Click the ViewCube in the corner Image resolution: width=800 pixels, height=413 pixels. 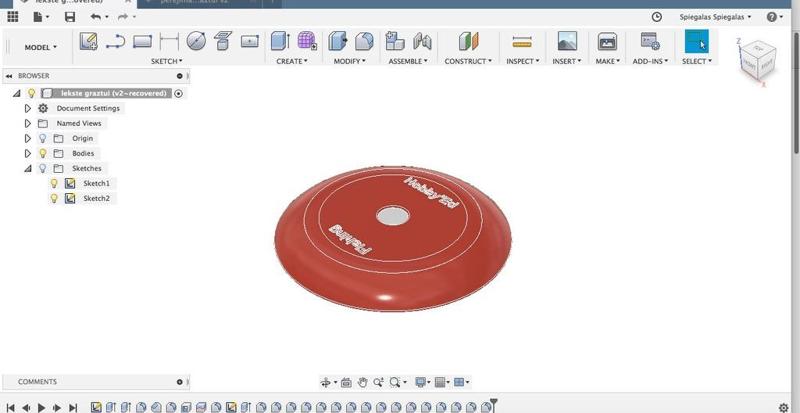pos(758,59)
